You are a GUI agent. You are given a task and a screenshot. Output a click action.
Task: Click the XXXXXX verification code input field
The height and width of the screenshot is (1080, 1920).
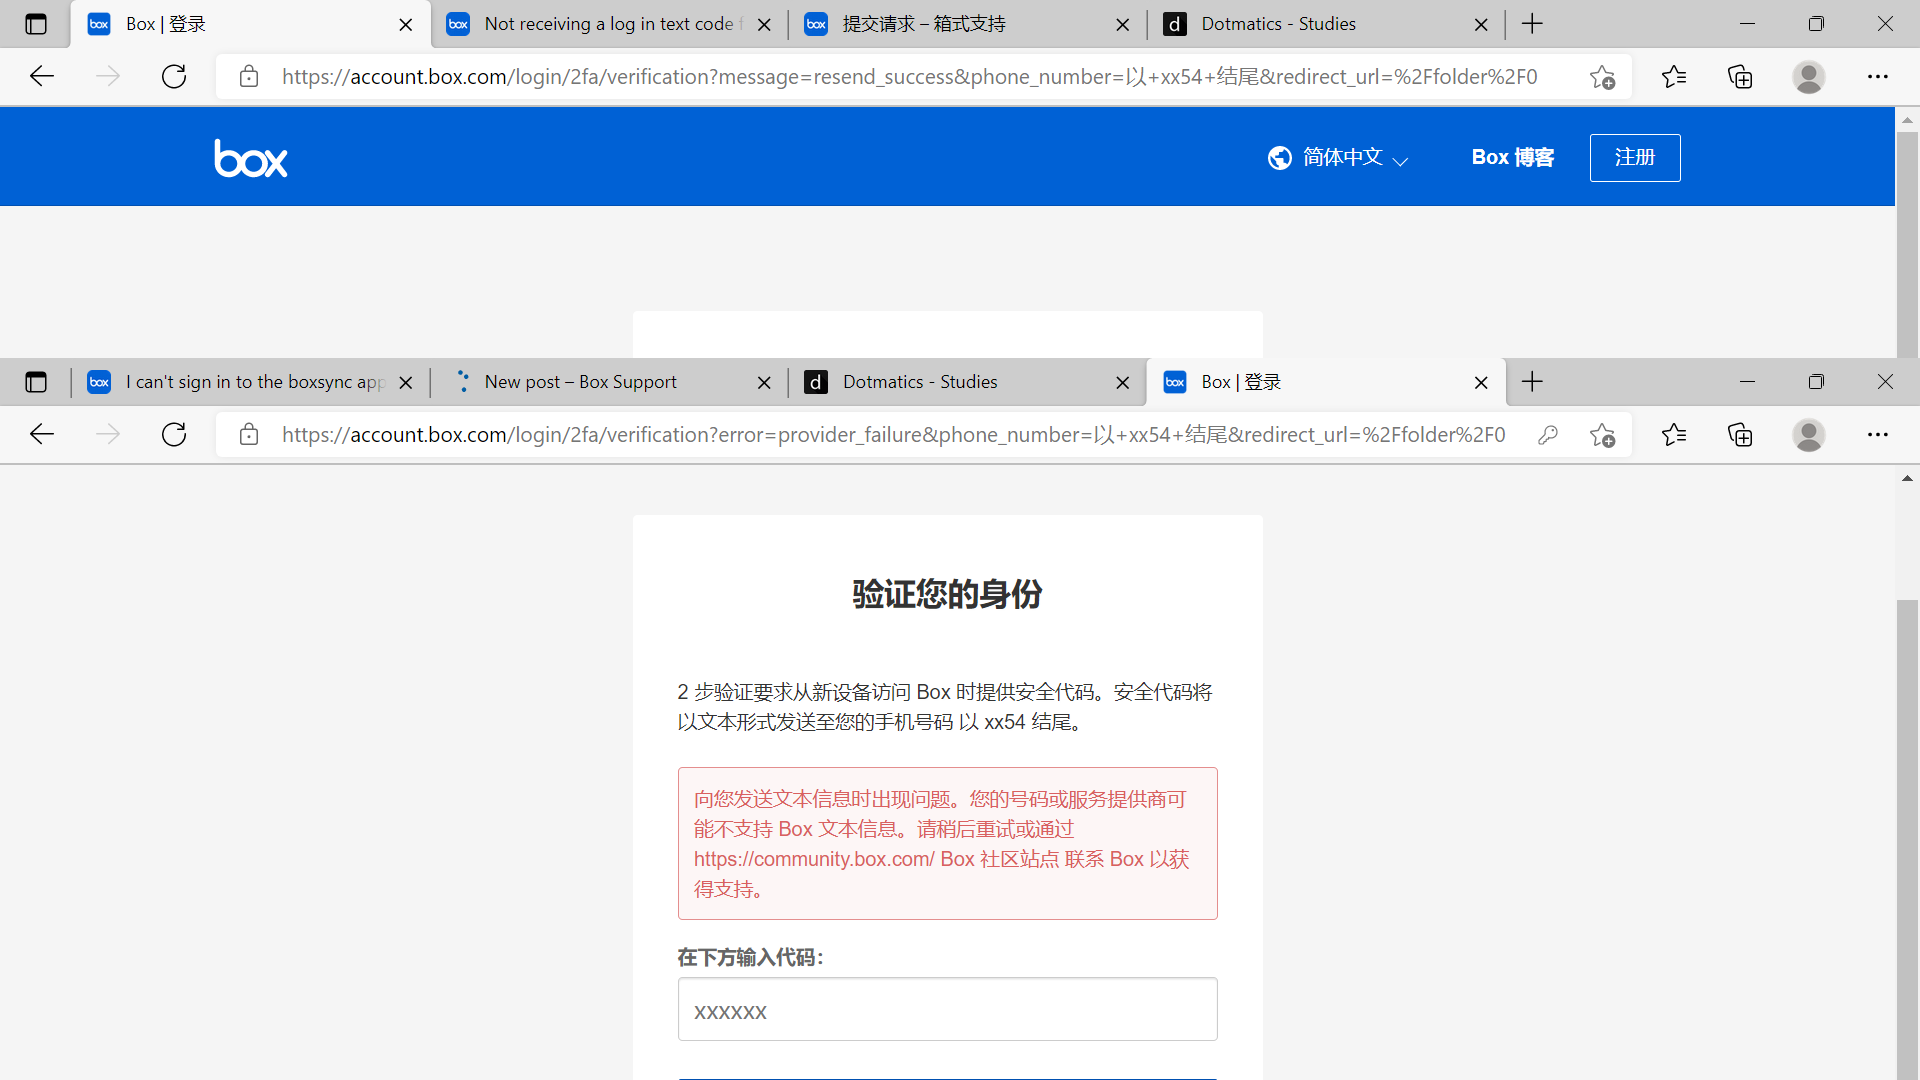click(x=947, y=1011)
